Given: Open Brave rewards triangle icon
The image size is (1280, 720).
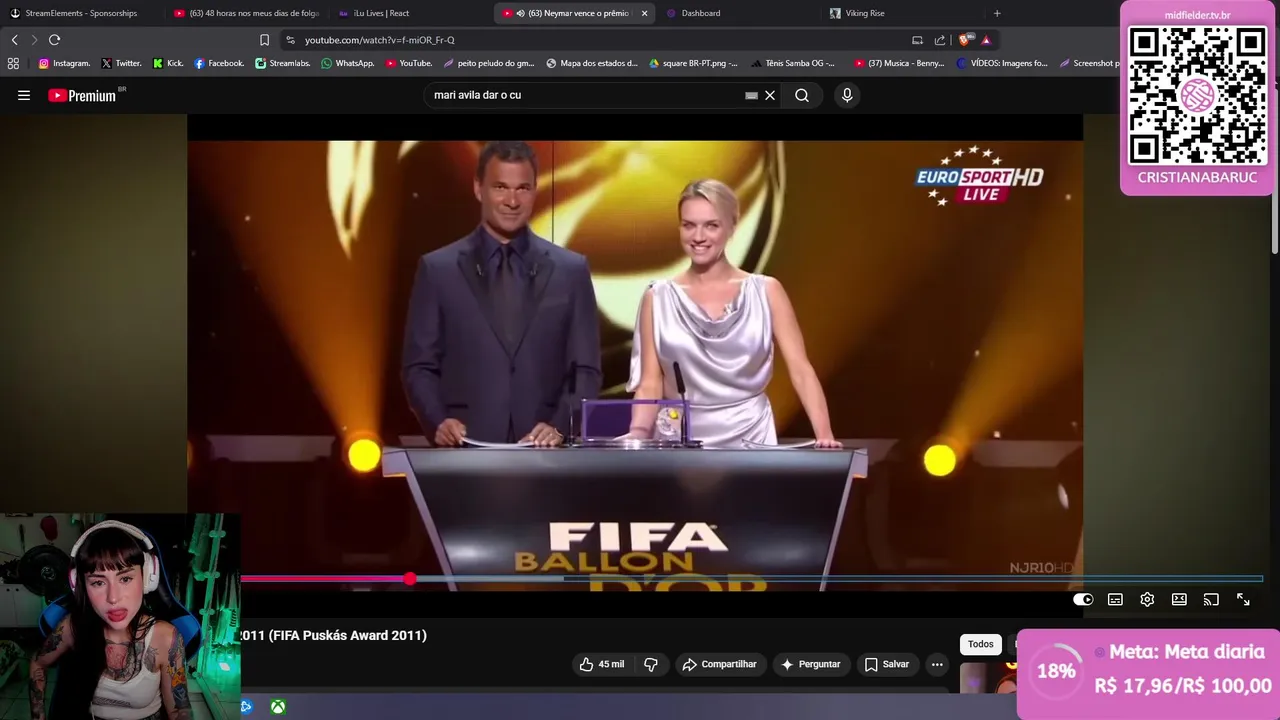Looking at the screenshot, I should coord(986,40).
